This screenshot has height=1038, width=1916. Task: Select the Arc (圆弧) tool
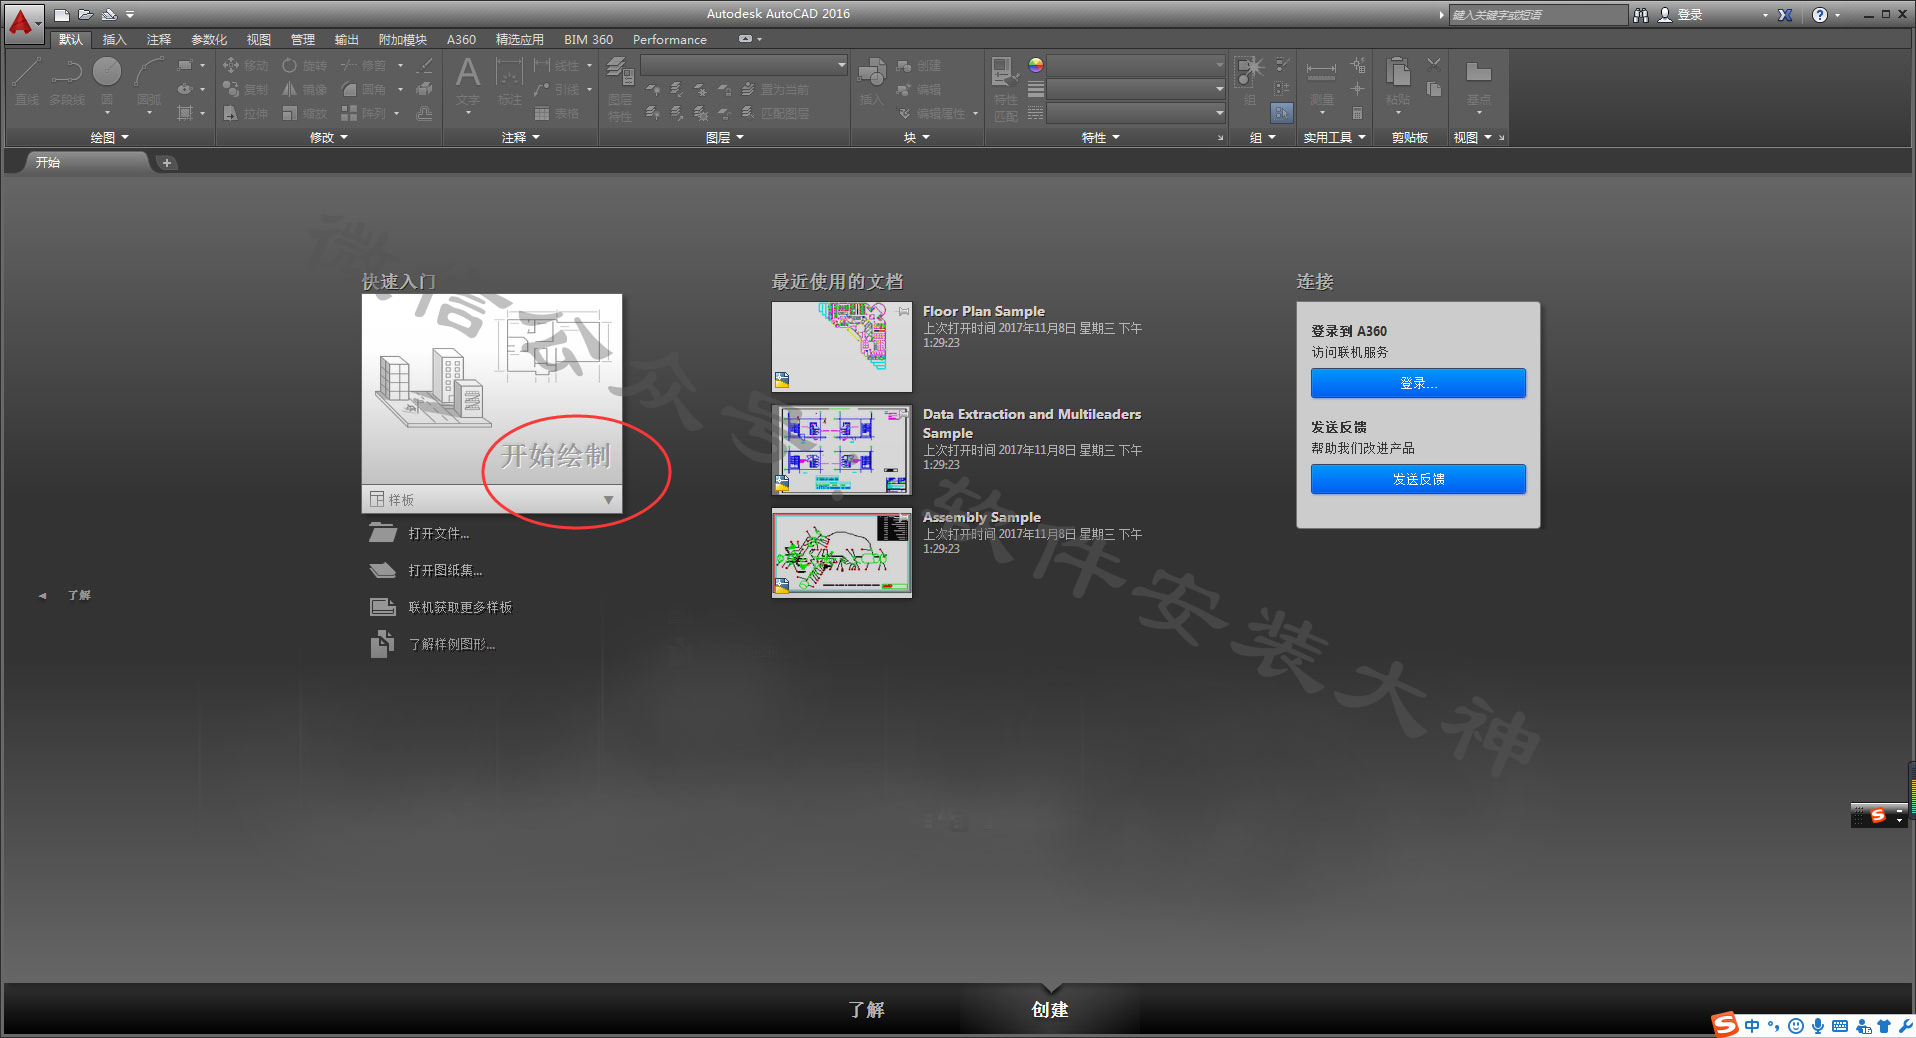pos(149,81)
